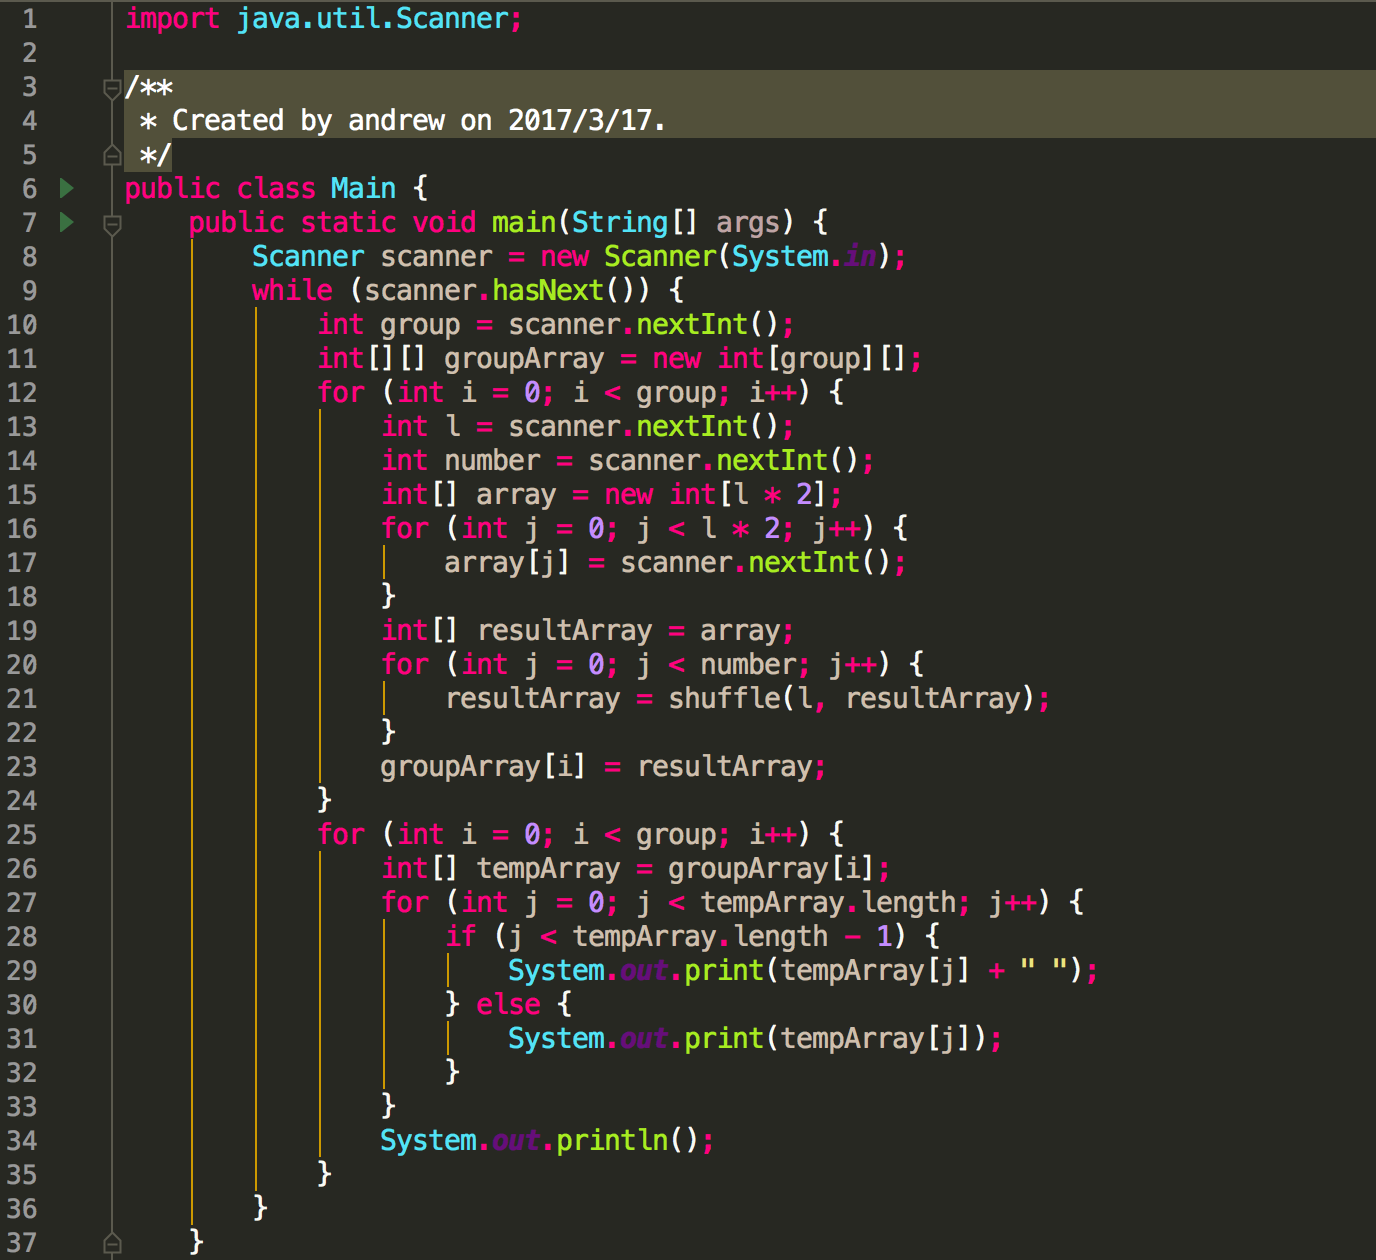Click 'new int[l * 2]' on line 15
This screenshot has height=1260, width=1376.
[x=717, y=495]
